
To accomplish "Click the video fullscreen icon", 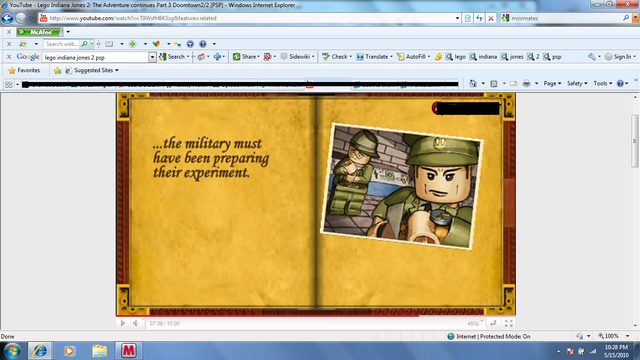I will click(x=509, y=323).
